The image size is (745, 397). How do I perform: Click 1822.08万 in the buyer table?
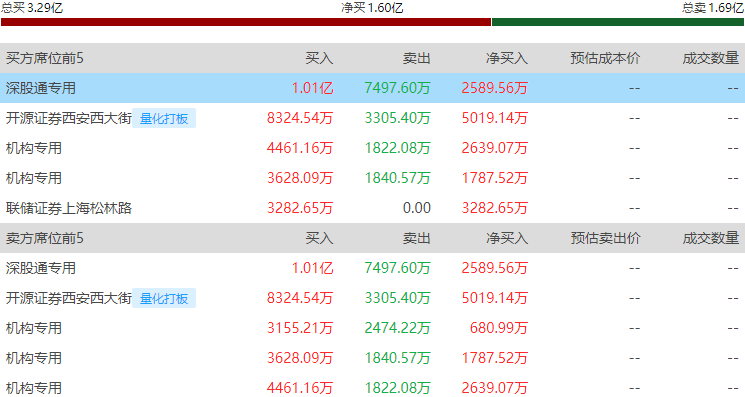pyautogui.click(x=397, y=148)
